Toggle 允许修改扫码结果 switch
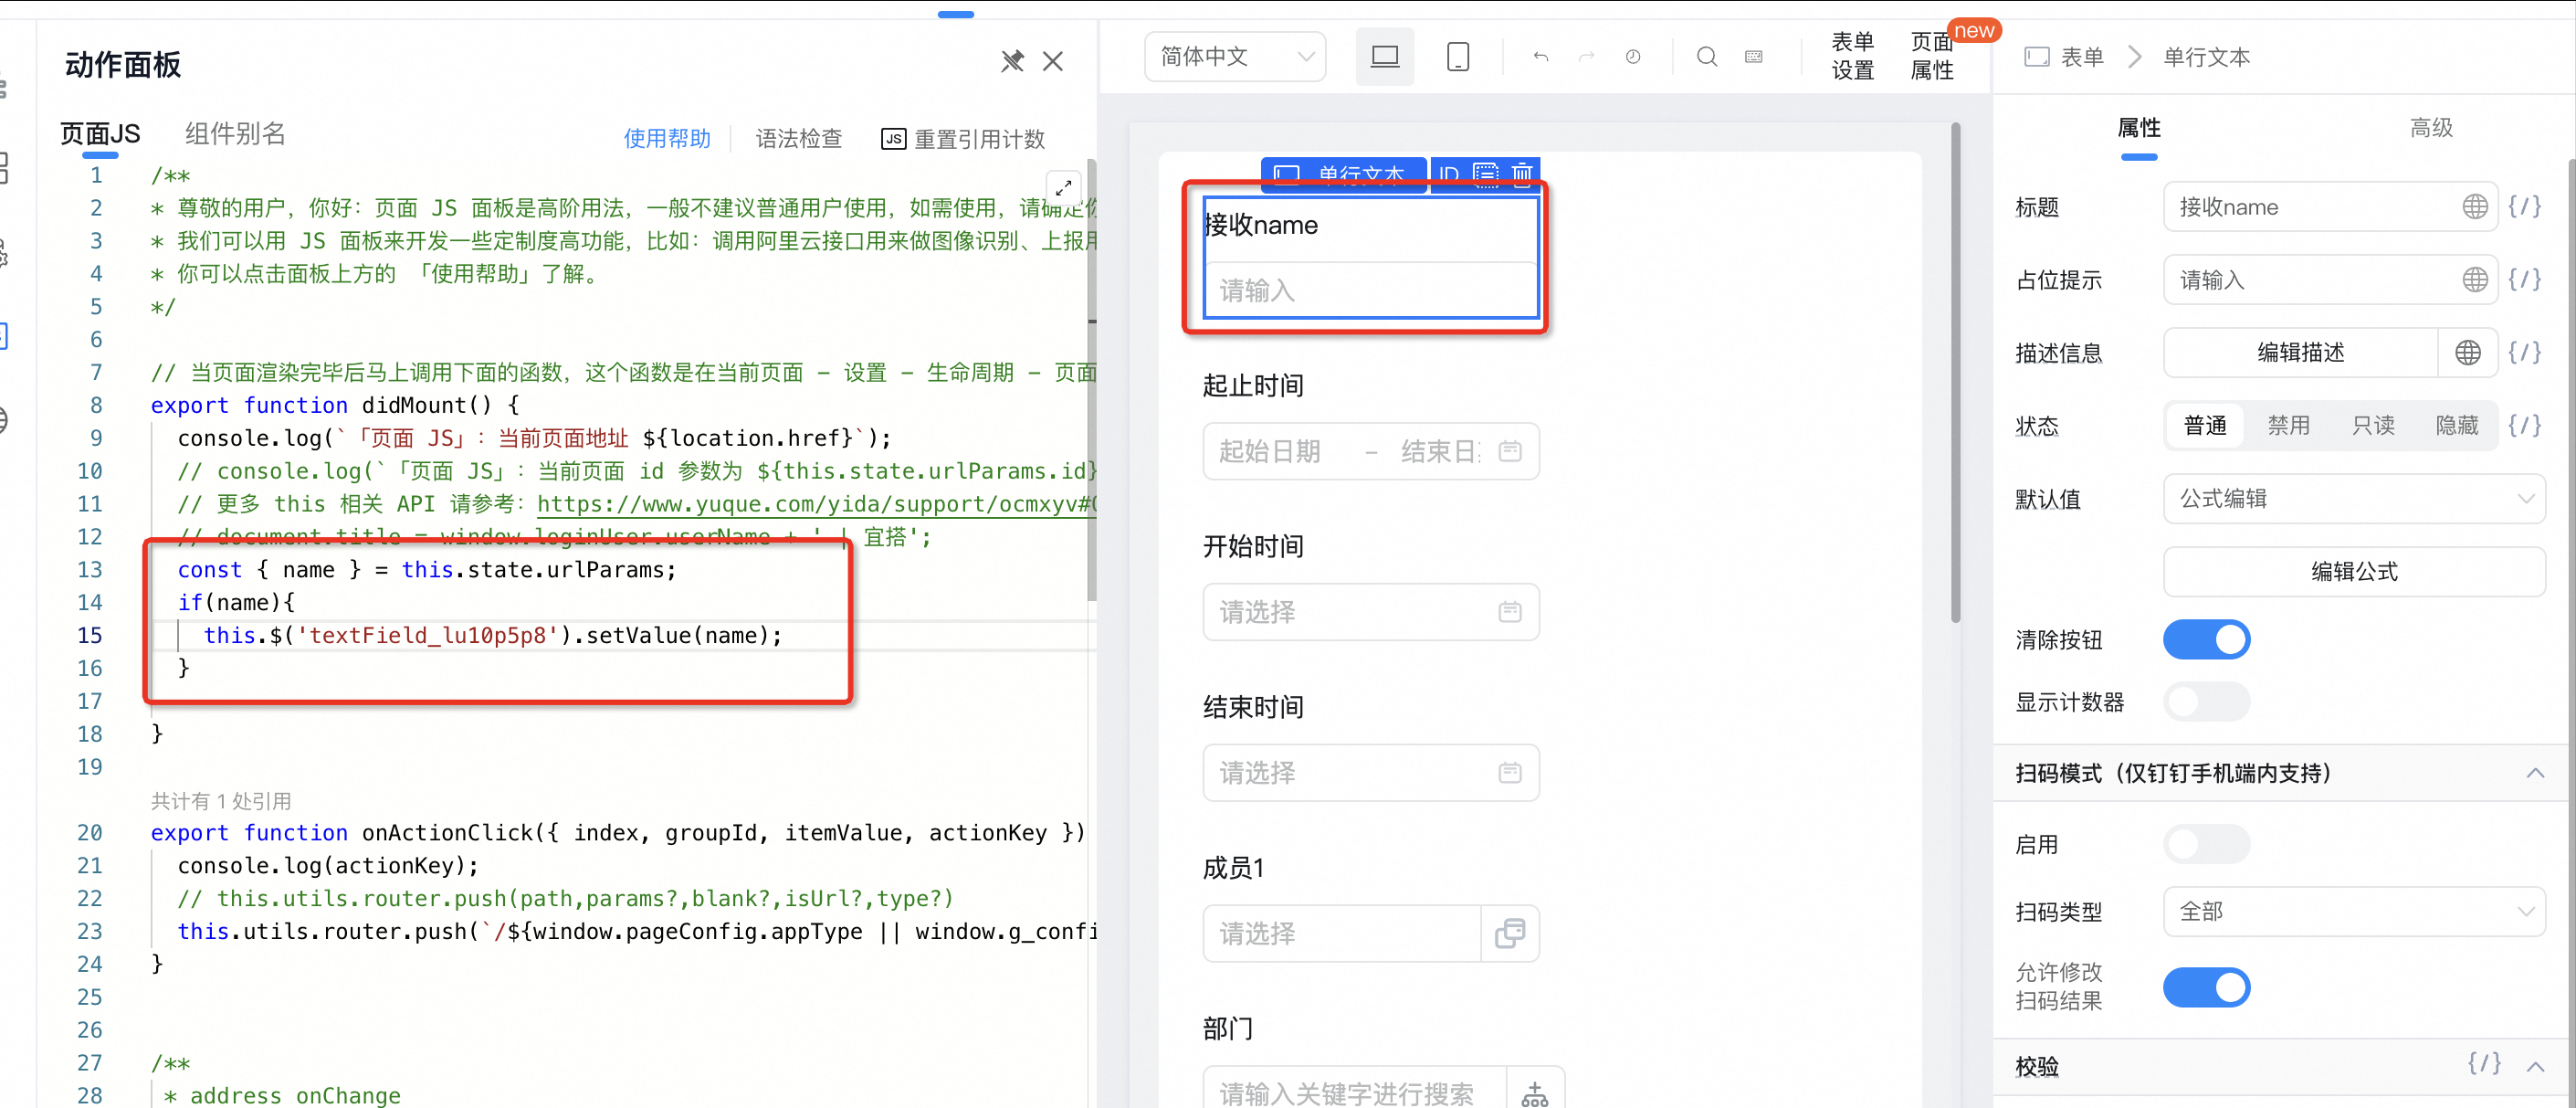The width and height of the screenshot is (2576, 1108). tap(2206, 987)
